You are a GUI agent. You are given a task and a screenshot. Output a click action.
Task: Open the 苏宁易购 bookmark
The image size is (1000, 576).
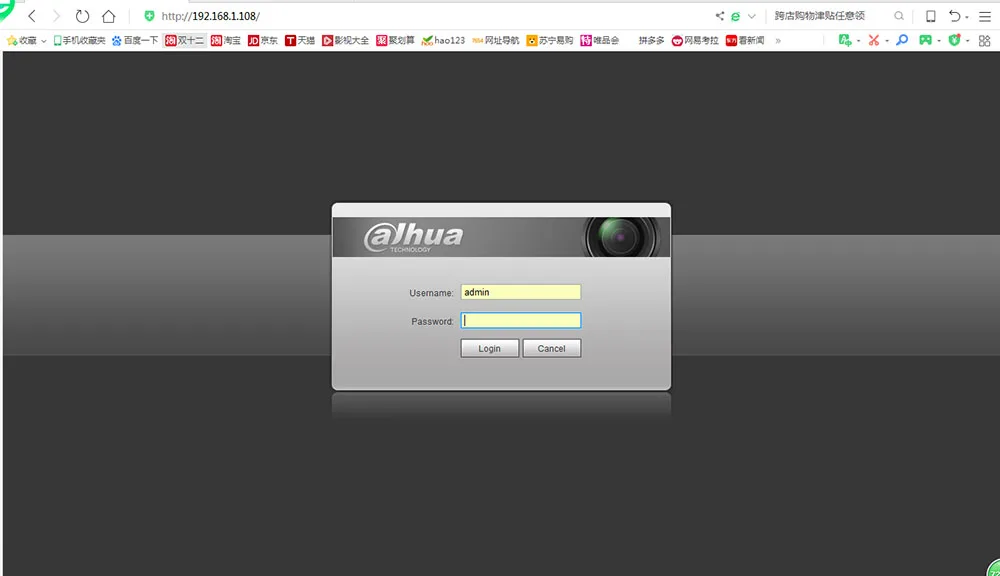550,40
